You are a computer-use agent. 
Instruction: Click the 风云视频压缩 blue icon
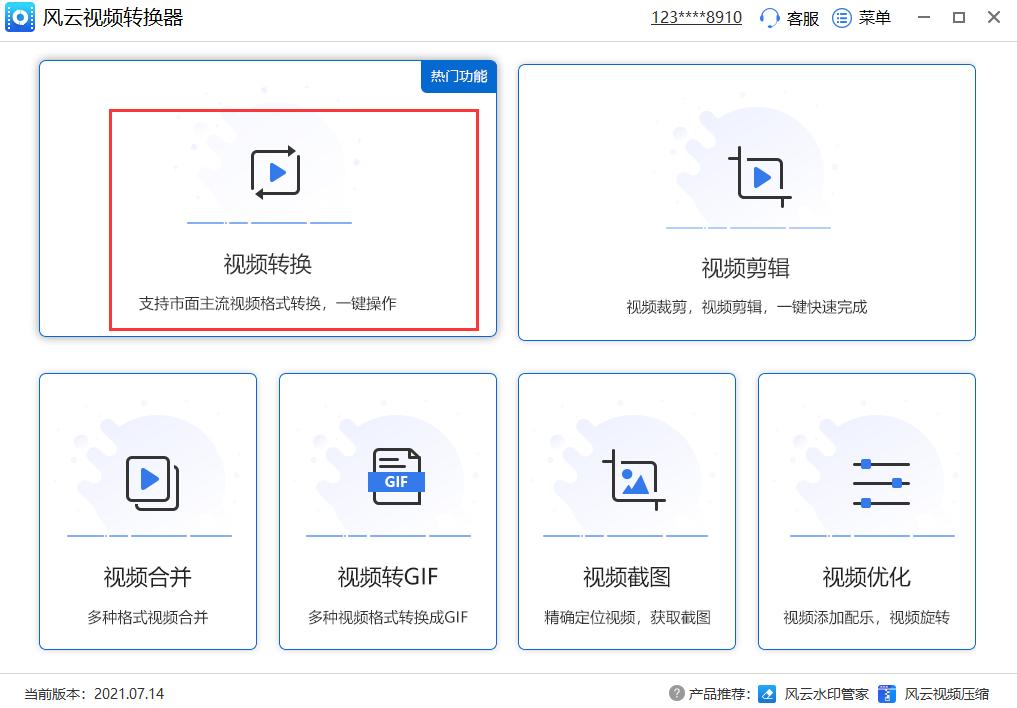(886, 692)
